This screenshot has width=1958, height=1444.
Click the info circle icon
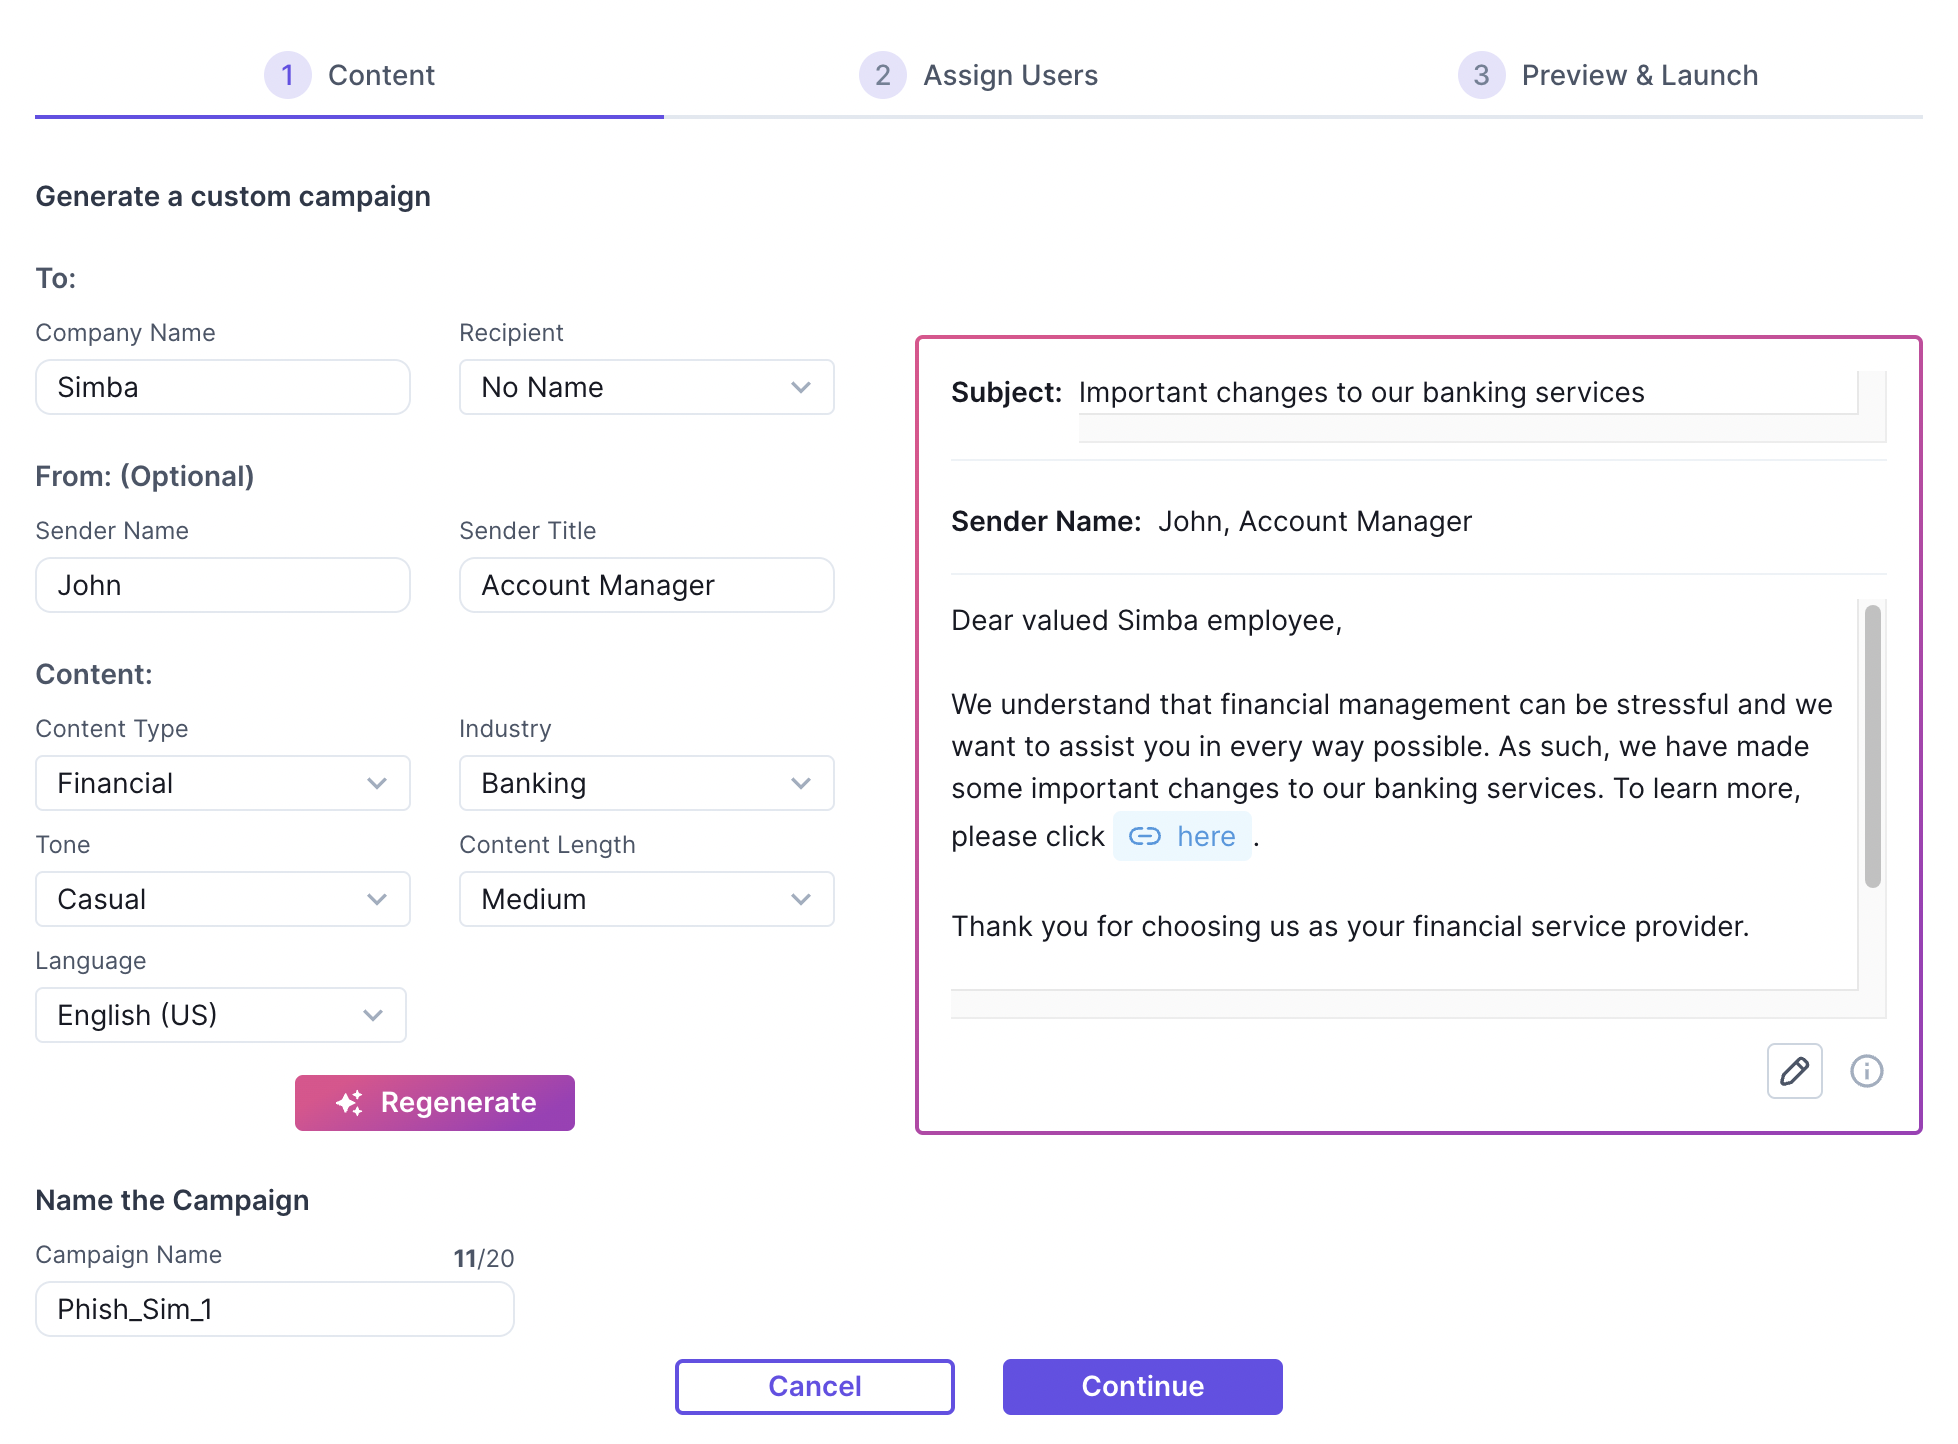pyautogui.click(x=1866, y=1071)
